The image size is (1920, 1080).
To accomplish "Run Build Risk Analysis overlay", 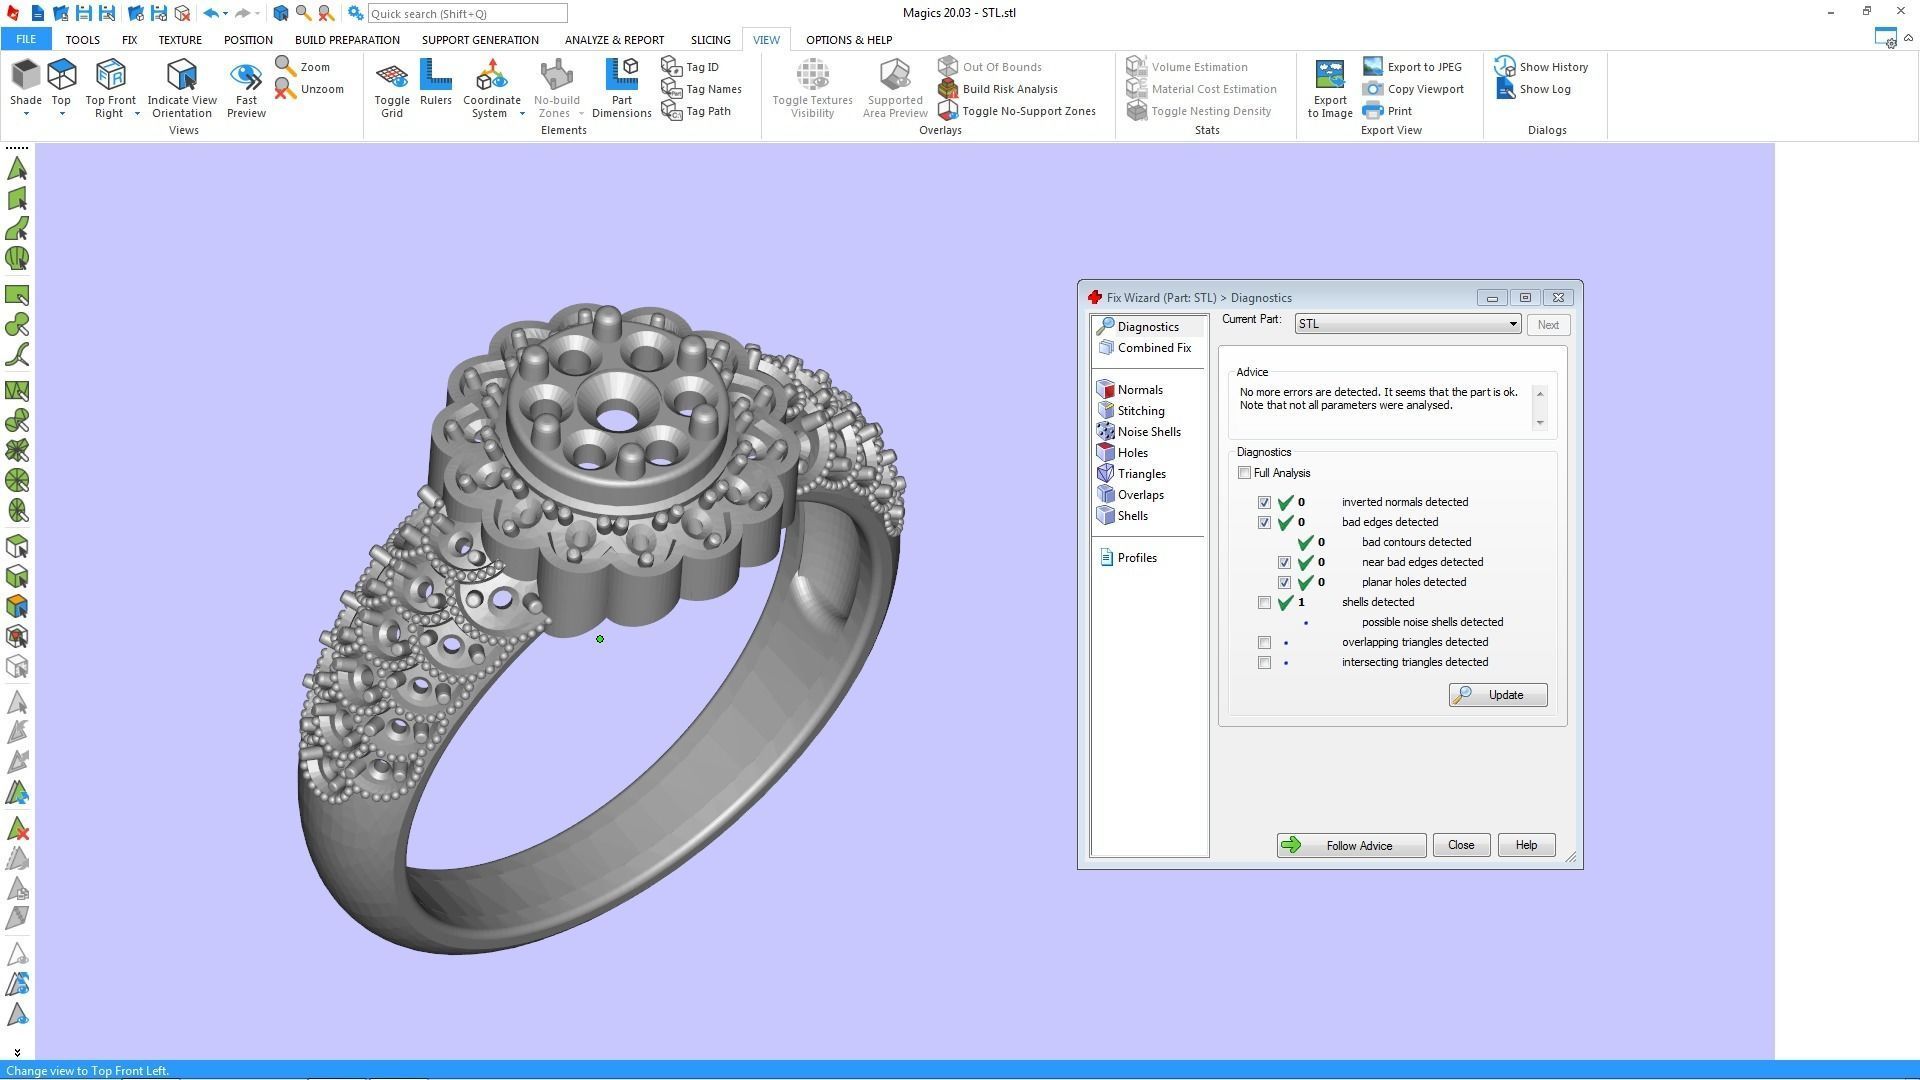I will click(998, 89).
